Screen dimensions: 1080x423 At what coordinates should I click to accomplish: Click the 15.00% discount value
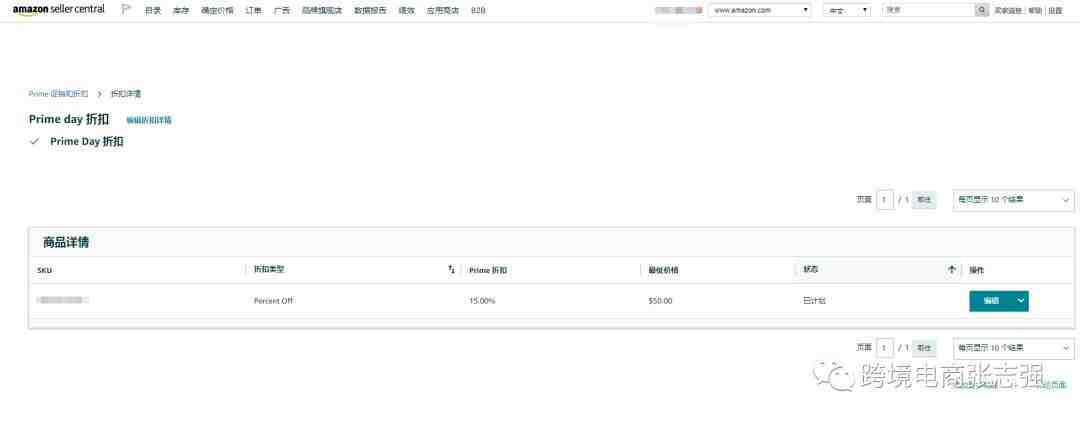482,301
